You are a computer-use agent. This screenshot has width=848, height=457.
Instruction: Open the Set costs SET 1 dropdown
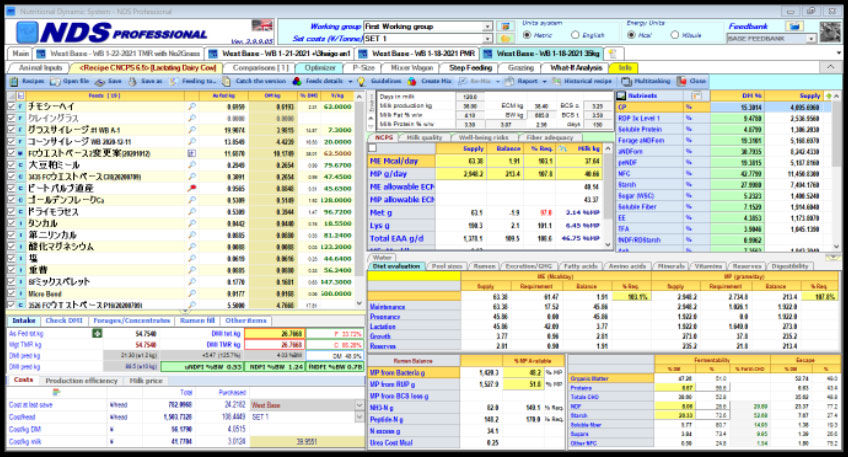487,39
